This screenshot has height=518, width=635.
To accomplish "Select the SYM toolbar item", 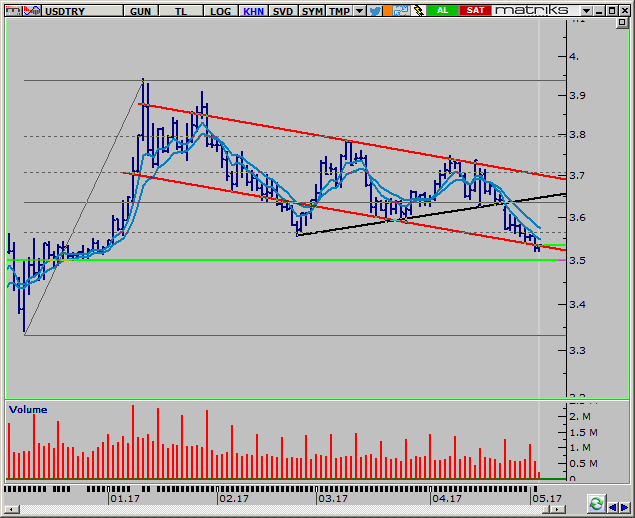I will click(313, 10).
